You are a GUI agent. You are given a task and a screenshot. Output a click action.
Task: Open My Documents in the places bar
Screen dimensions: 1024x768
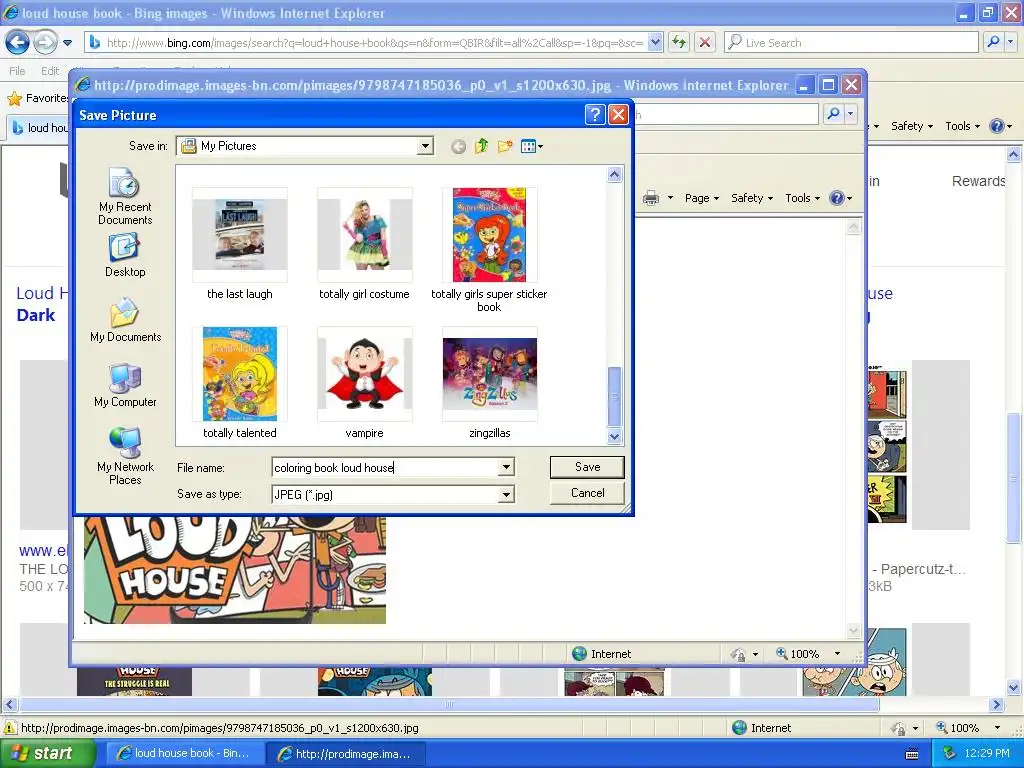pyautogui.click(x=125, y=320)
